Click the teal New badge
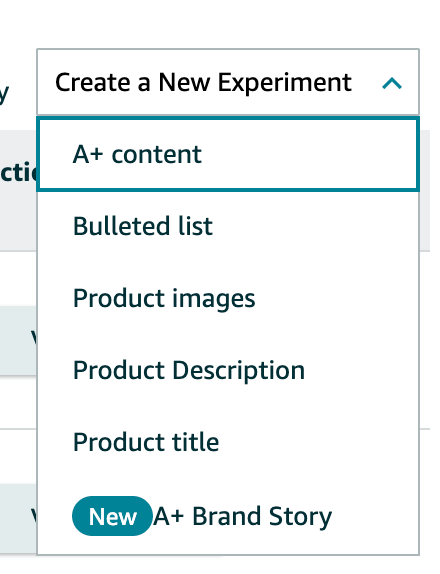Viewport: 440px width, 574px height. coord(112,516)
